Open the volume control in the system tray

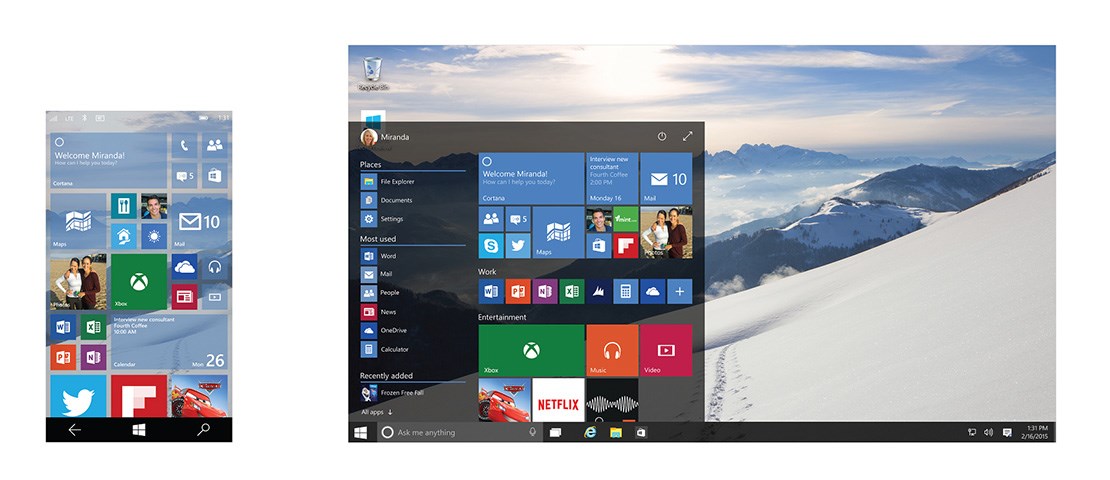pos(988,433)
